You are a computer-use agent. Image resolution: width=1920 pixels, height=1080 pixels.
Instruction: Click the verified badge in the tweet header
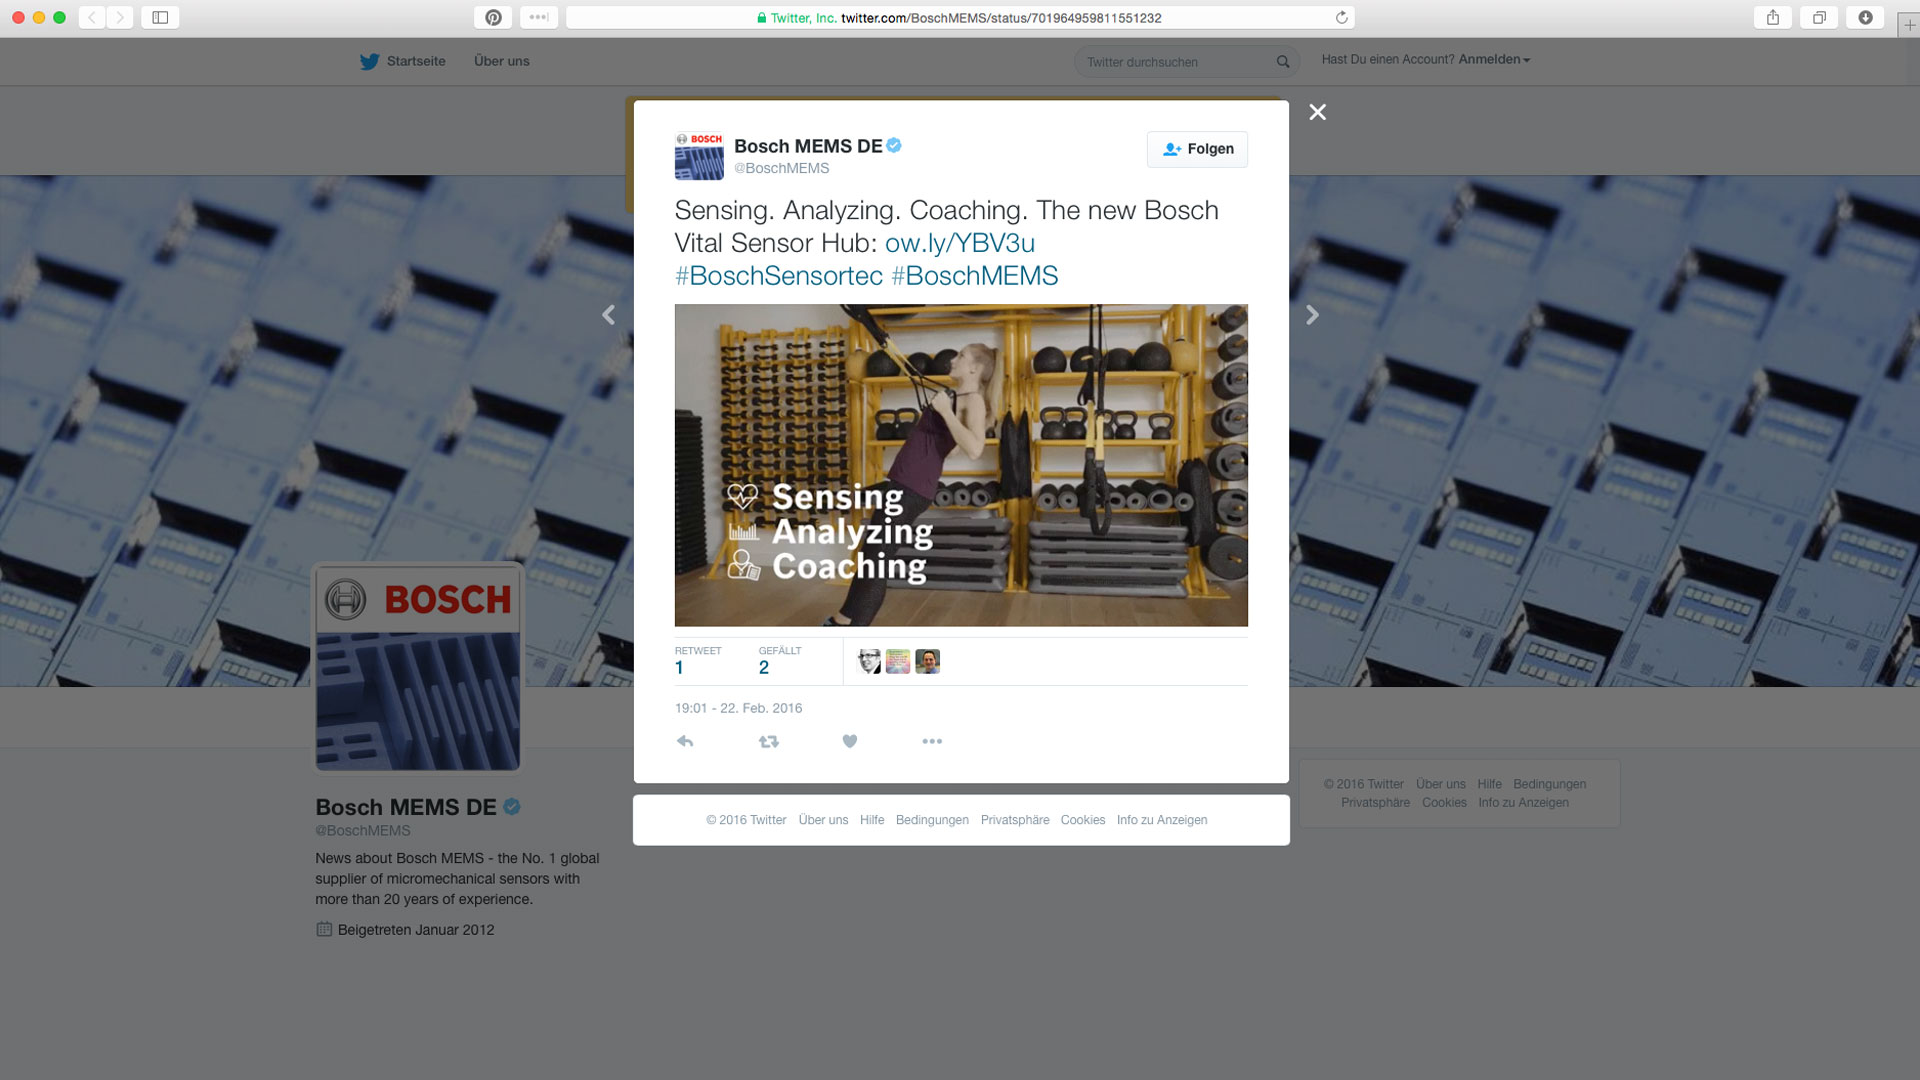894,145
